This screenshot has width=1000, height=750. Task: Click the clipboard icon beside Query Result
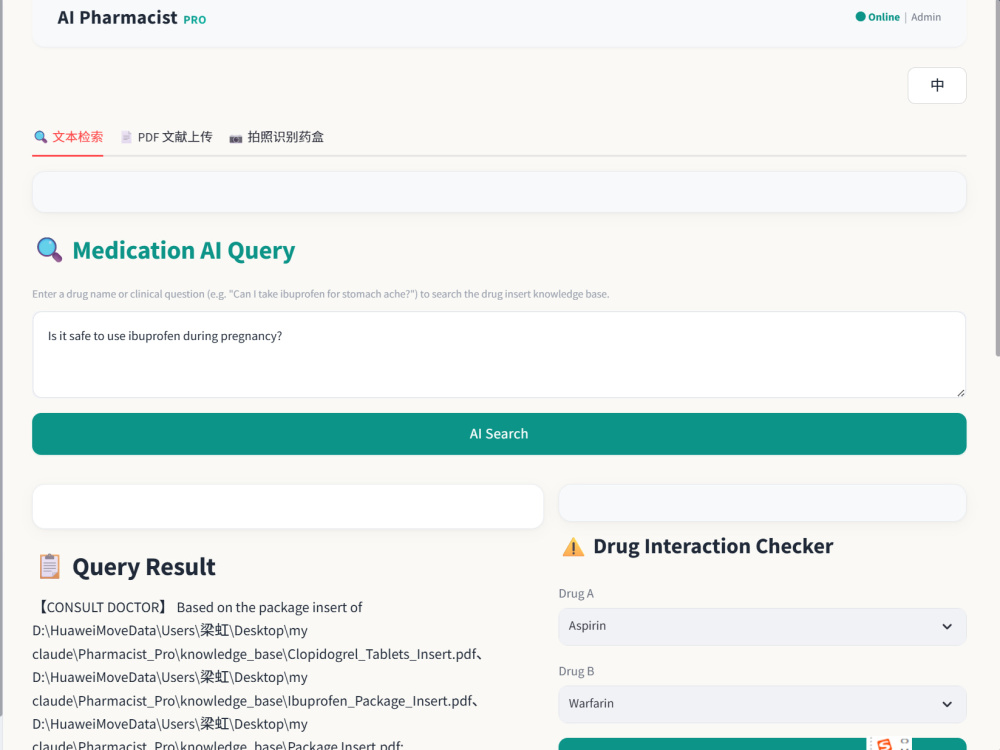49,566
